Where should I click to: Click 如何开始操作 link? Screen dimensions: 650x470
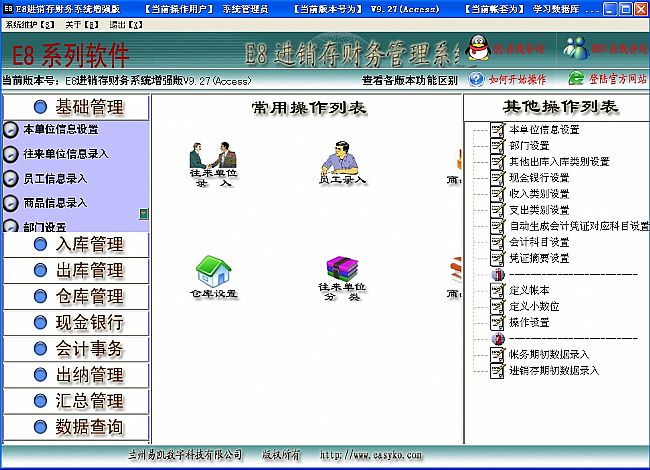517,79
